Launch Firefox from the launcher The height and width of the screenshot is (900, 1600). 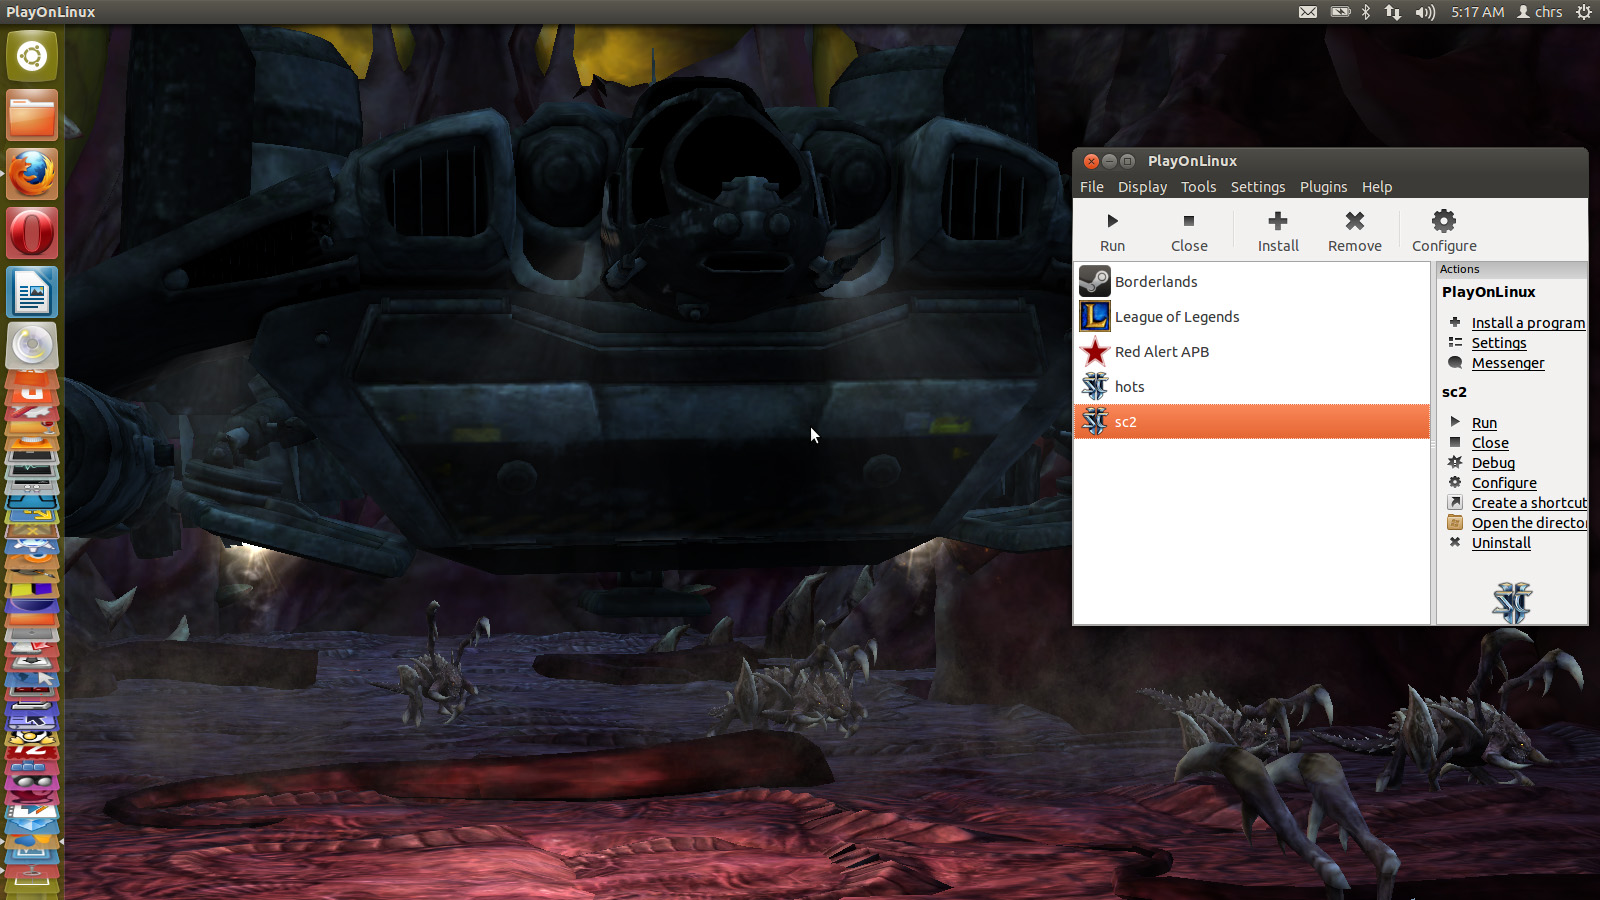pos(32,174)
